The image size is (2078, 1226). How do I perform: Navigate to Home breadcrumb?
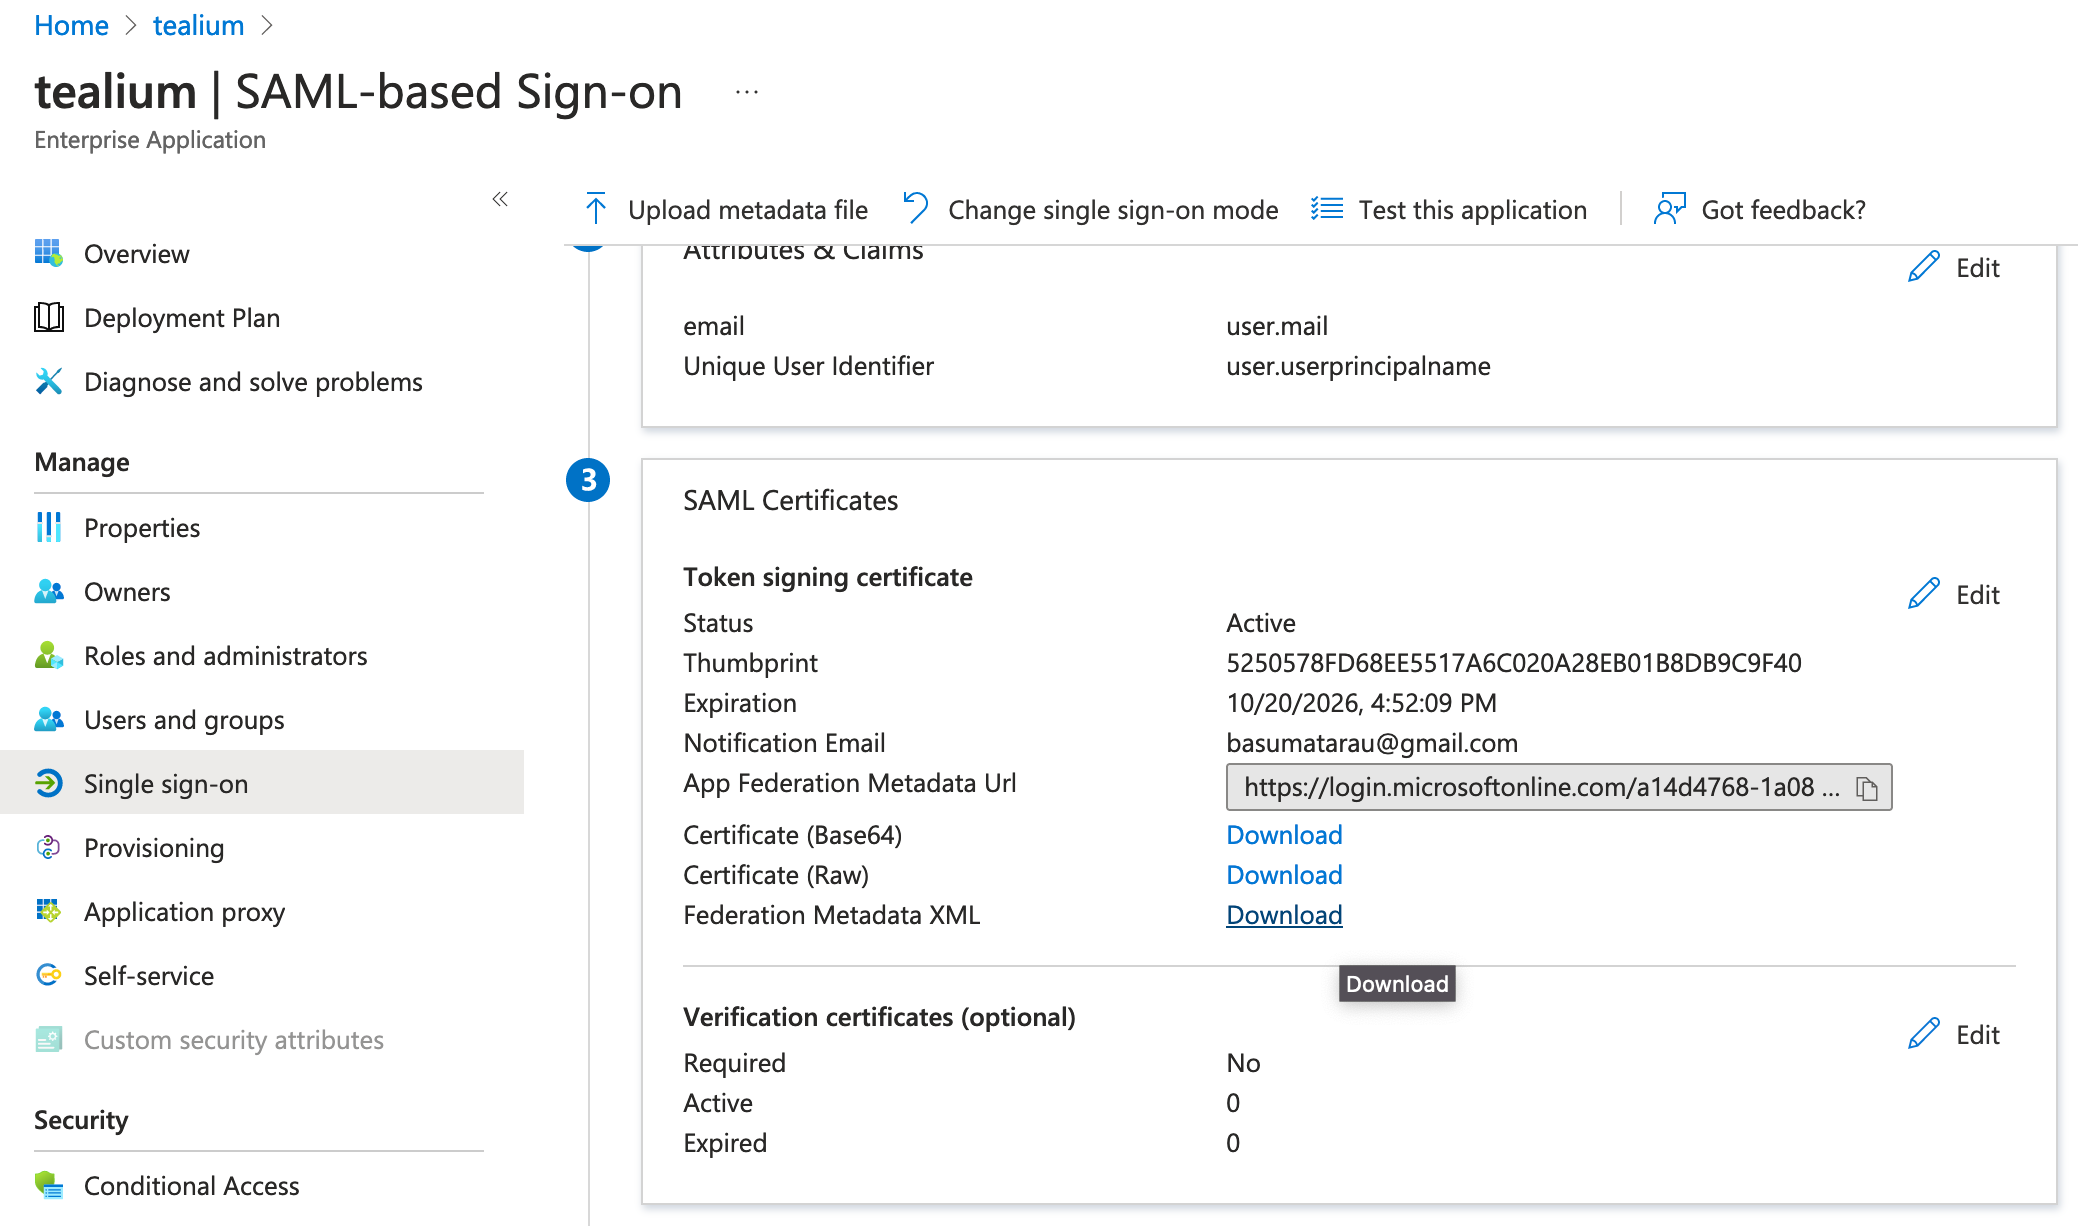coord(71,26)
